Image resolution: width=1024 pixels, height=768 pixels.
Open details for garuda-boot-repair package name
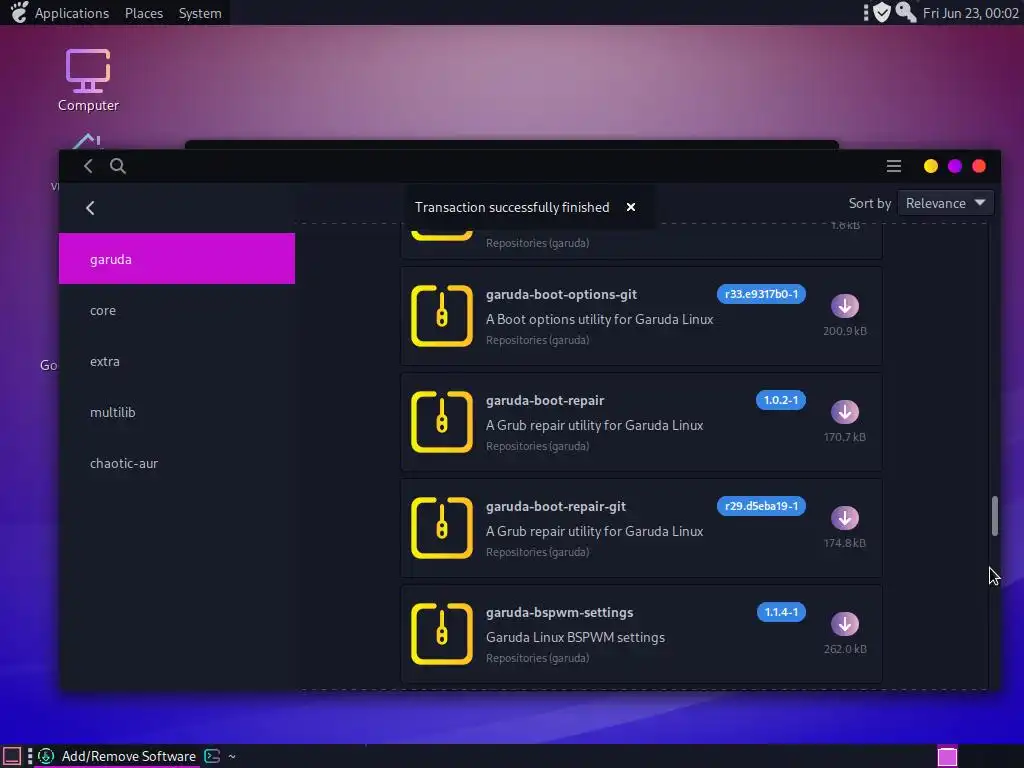pos(545,400)
